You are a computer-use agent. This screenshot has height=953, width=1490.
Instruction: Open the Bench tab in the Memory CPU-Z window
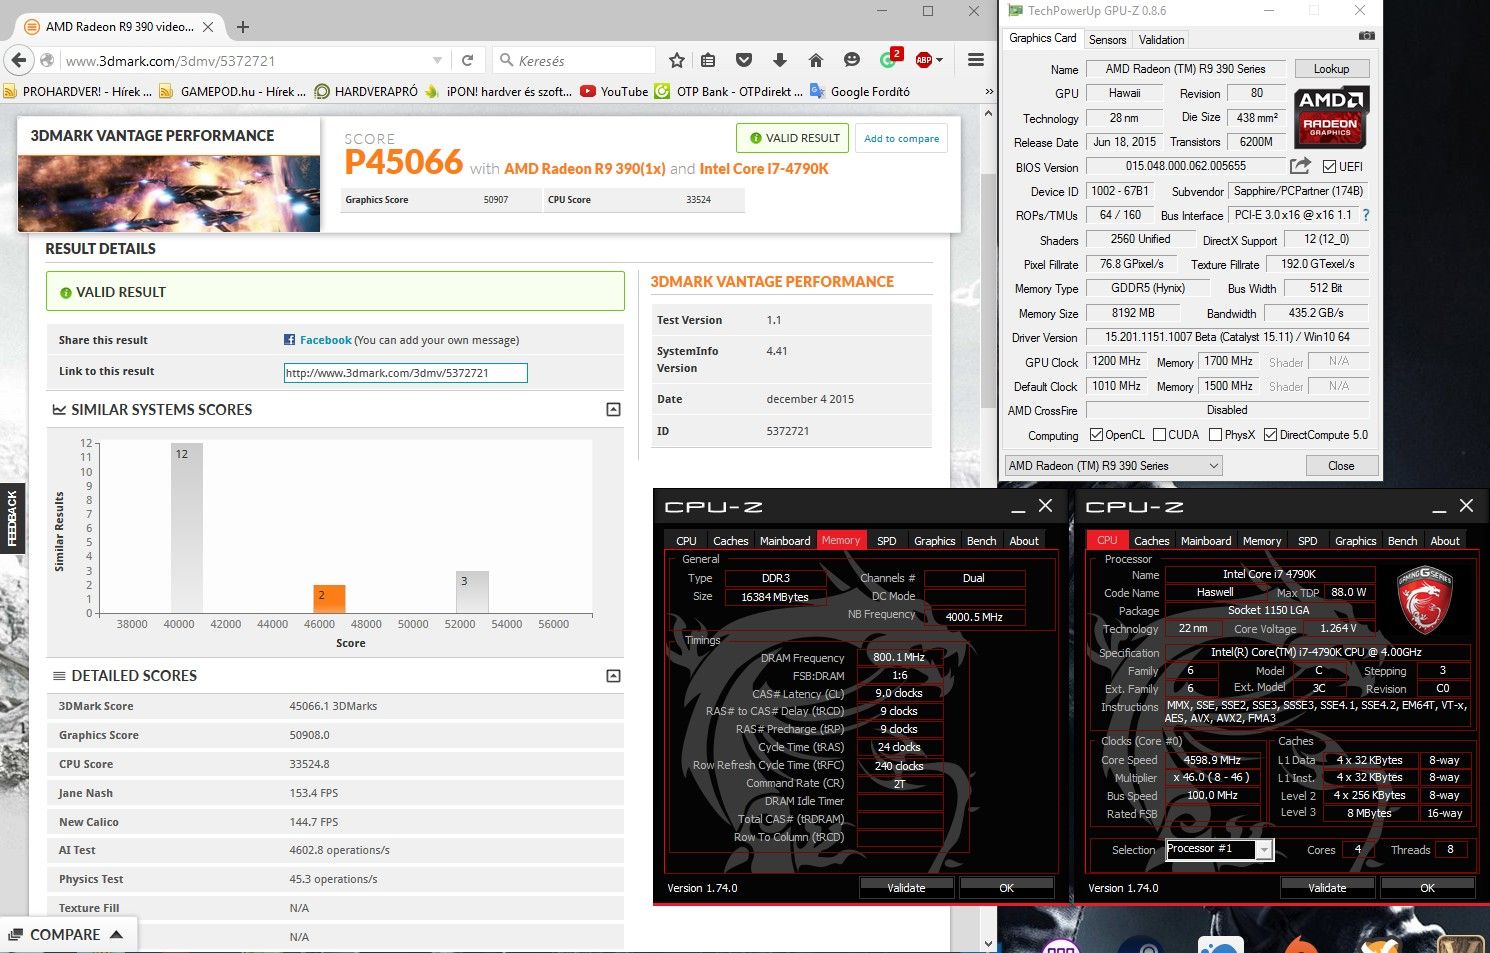[x=981, y=540]
